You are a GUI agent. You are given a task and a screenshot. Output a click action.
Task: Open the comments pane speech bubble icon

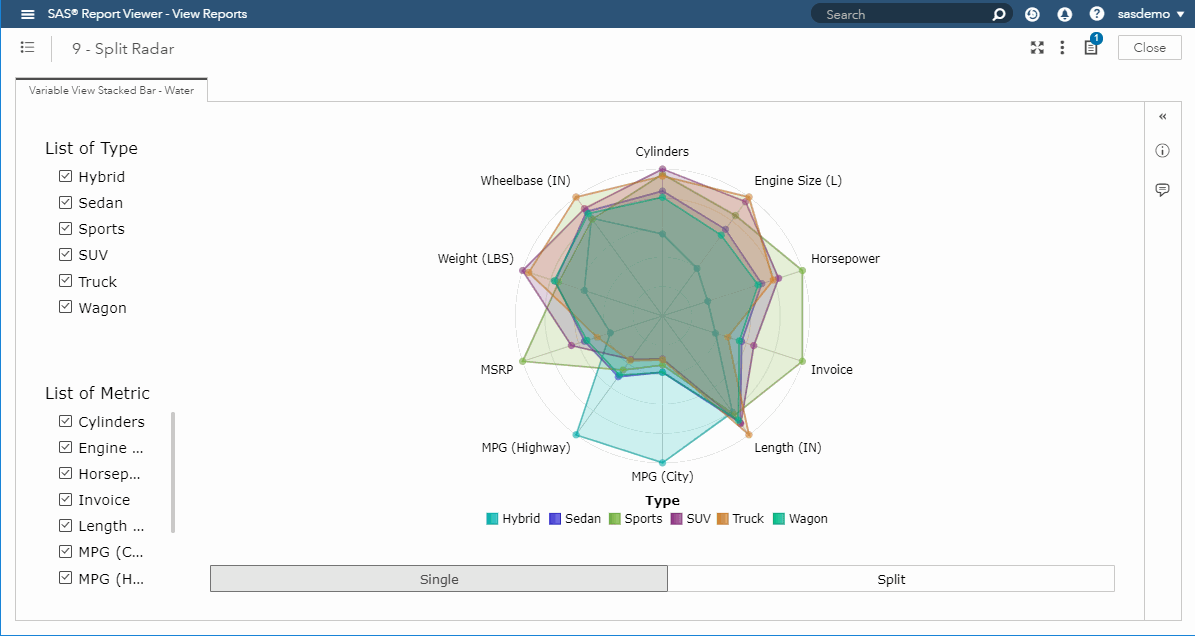pos(1162,189)
